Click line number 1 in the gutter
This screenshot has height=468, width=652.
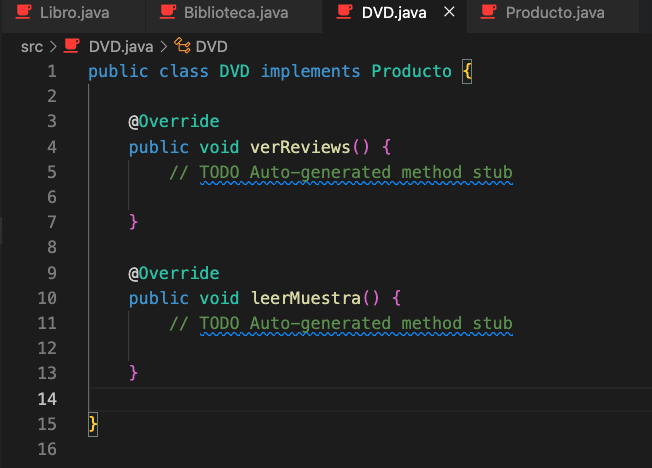pos(51,72)
